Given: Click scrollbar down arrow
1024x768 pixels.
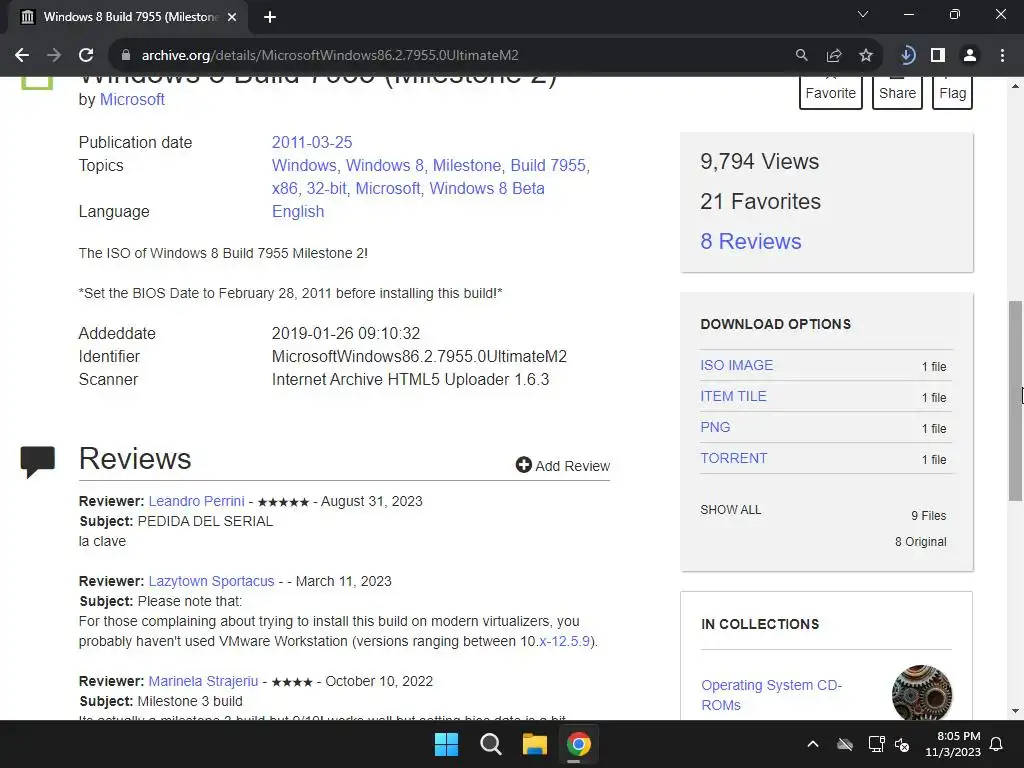Looking at the screenshot, I should (x=1015, y=711).
